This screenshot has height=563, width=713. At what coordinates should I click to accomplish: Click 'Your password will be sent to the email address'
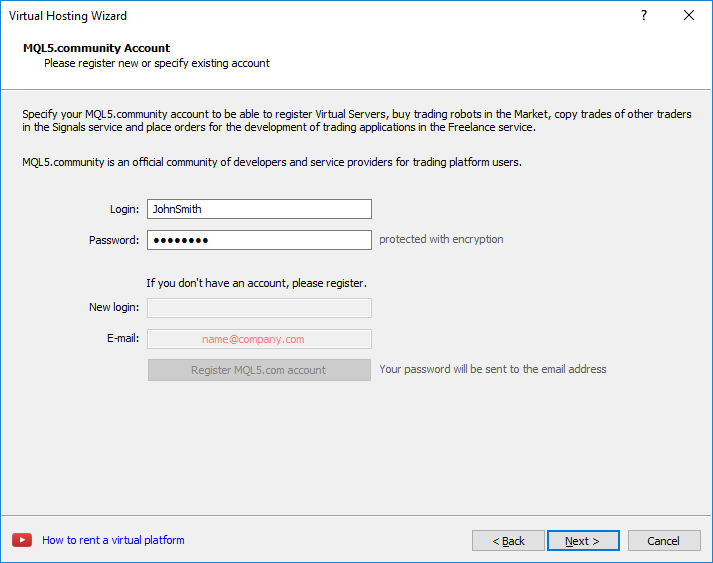pos(493,369)
